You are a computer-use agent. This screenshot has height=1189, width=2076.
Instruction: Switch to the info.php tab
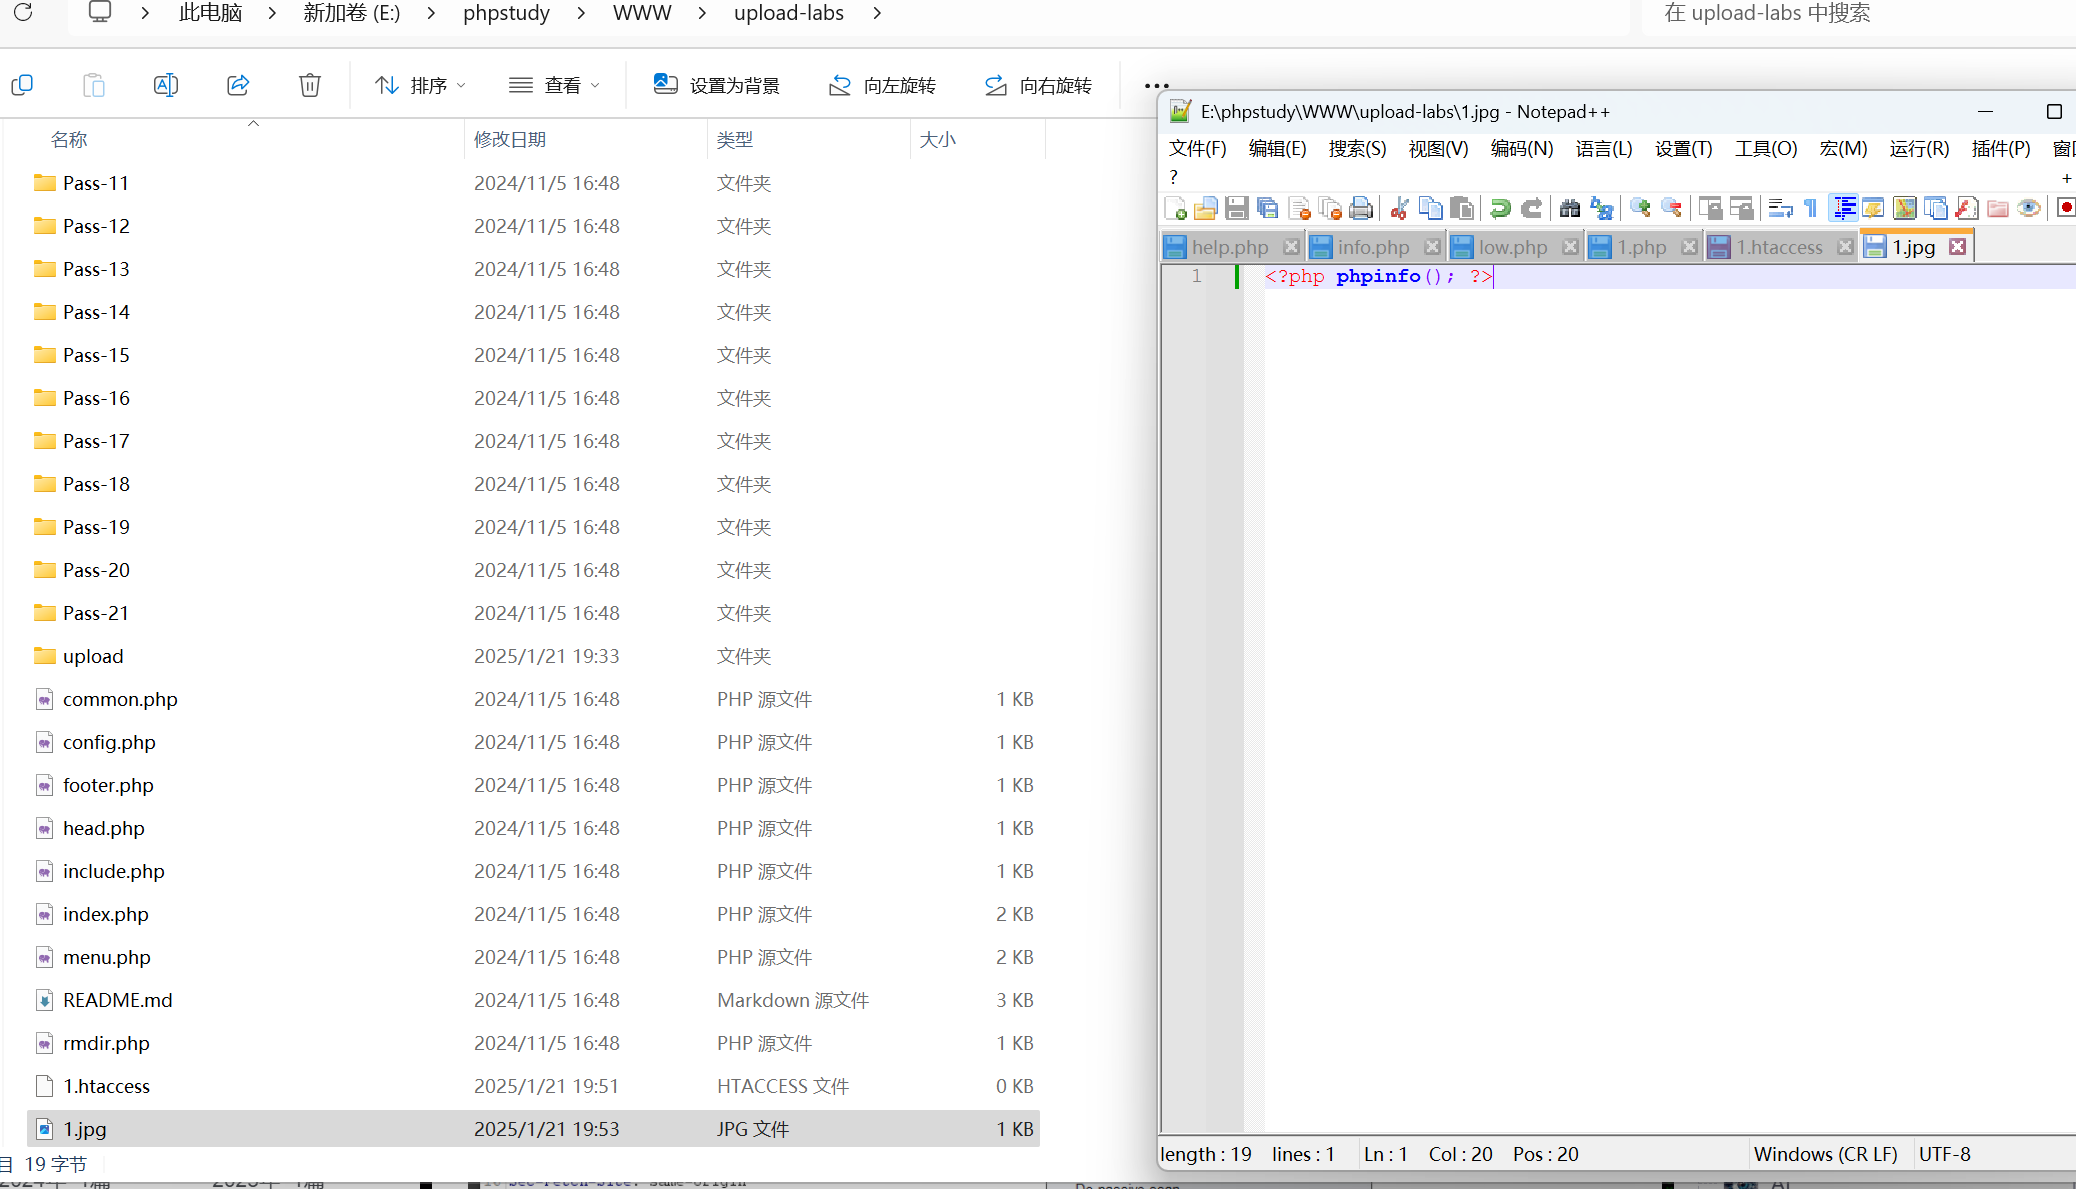pos(1372,247)
